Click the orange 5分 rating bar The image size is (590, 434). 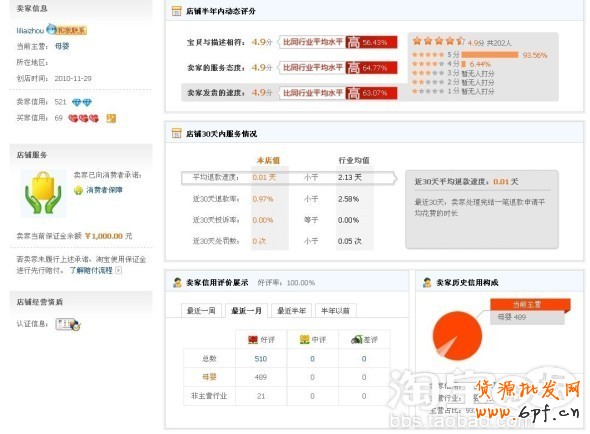tap(490, 55)
